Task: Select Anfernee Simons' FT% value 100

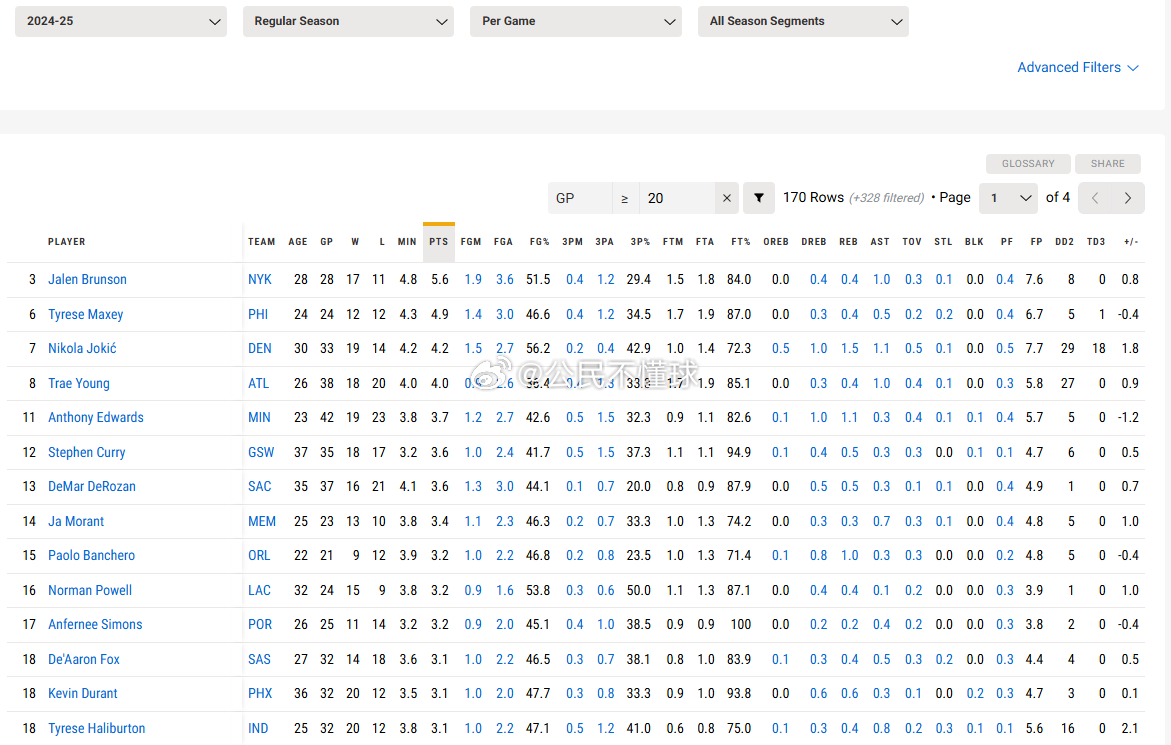Action: [x=740, y=625]
